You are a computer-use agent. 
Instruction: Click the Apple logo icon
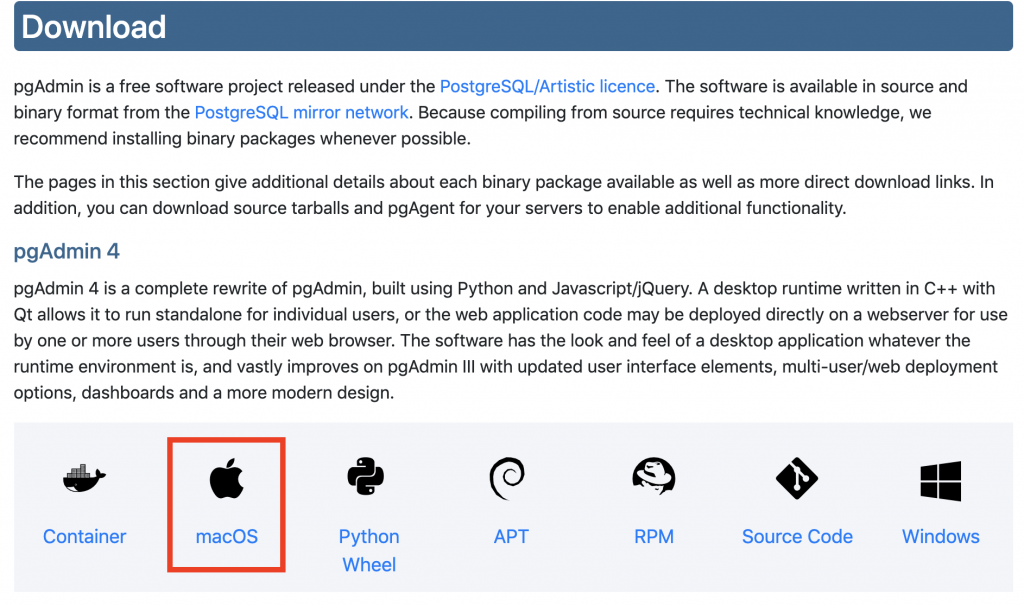[226, 480]
